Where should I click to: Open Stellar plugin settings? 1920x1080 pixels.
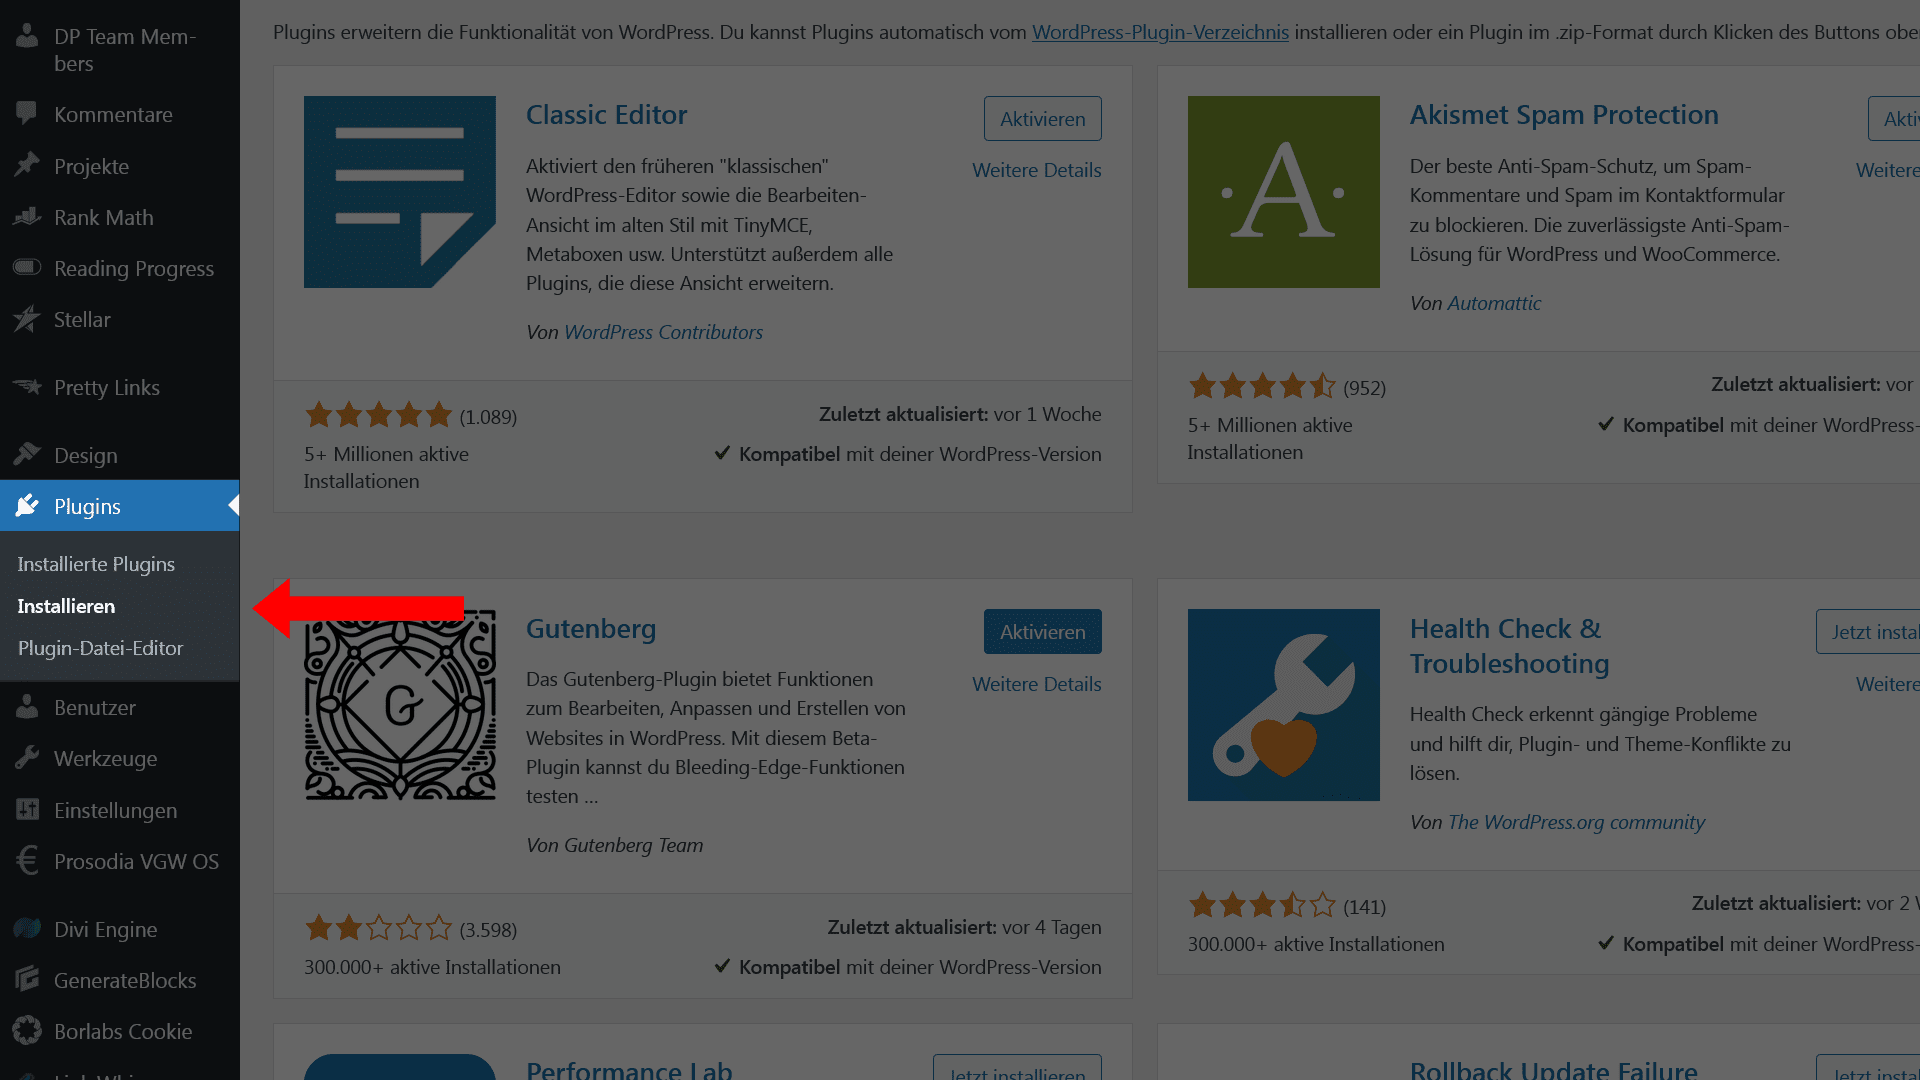(x=80, y=320)
